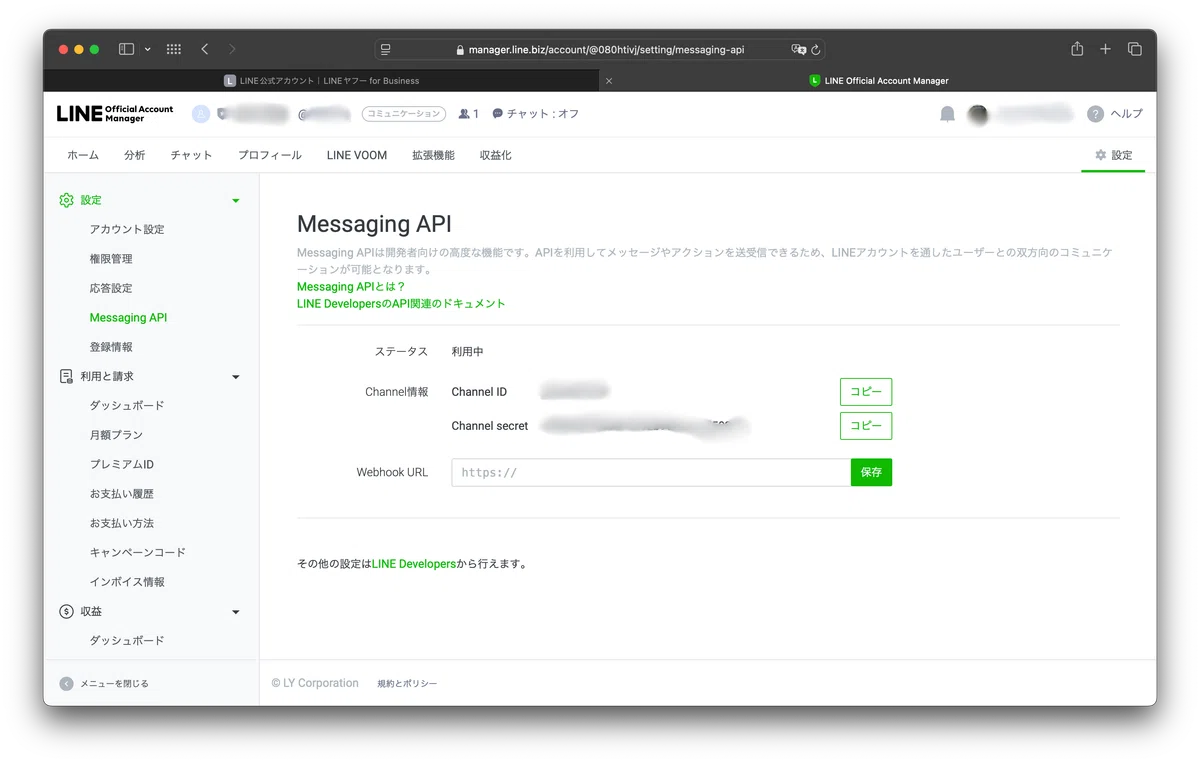Show the tab overview icon
This screenshot has height=763, width=1200.
[1134, 49]
